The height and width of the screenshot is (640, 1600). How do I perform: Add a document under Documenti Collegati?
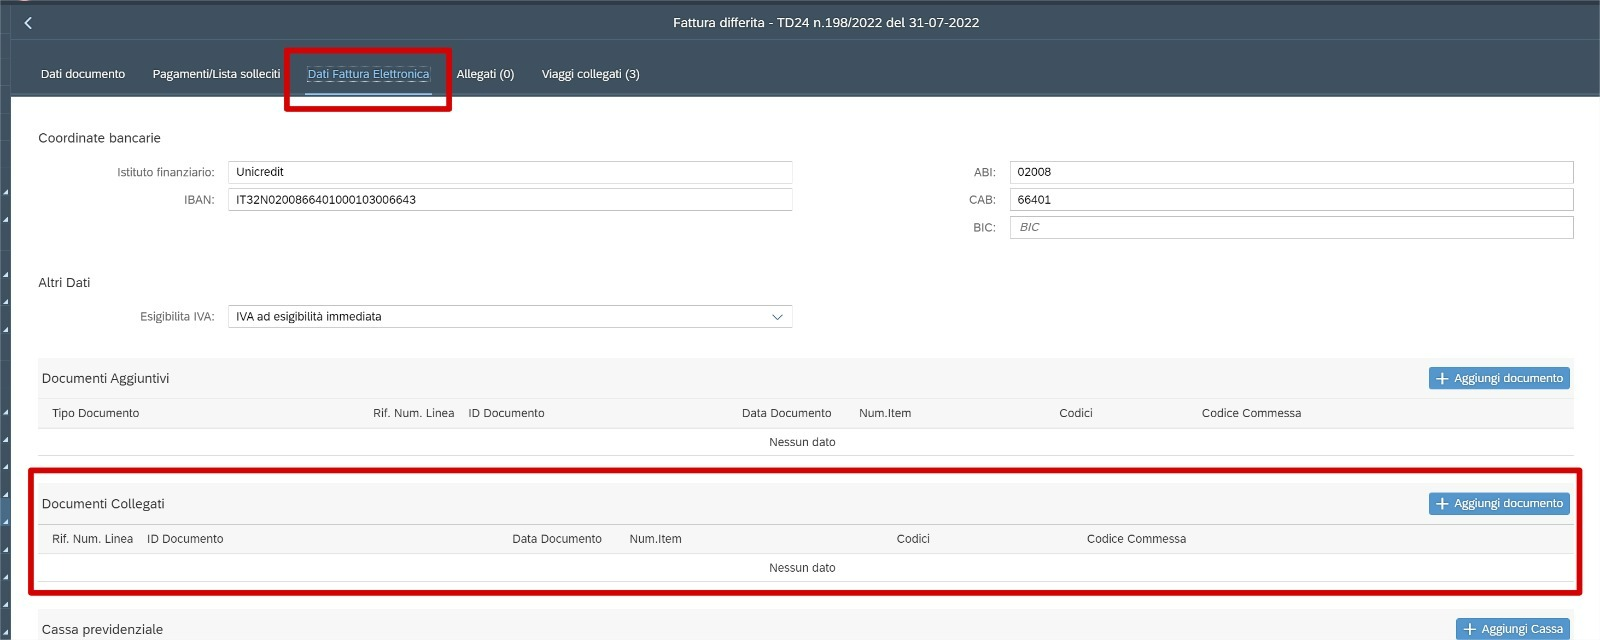pos(1498,504)
